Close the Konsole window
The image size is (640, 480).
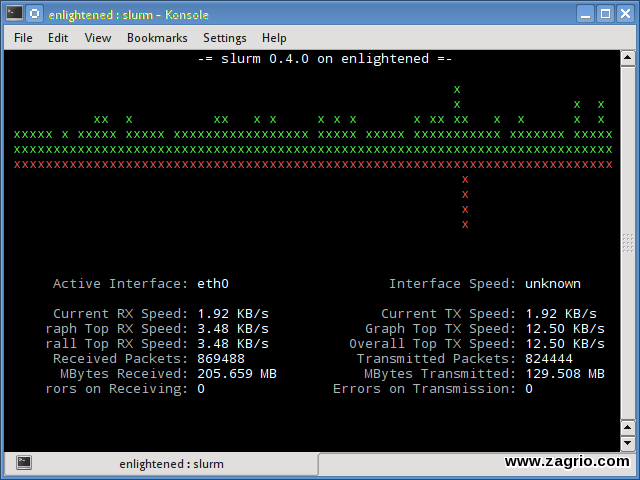coord(625,14)
